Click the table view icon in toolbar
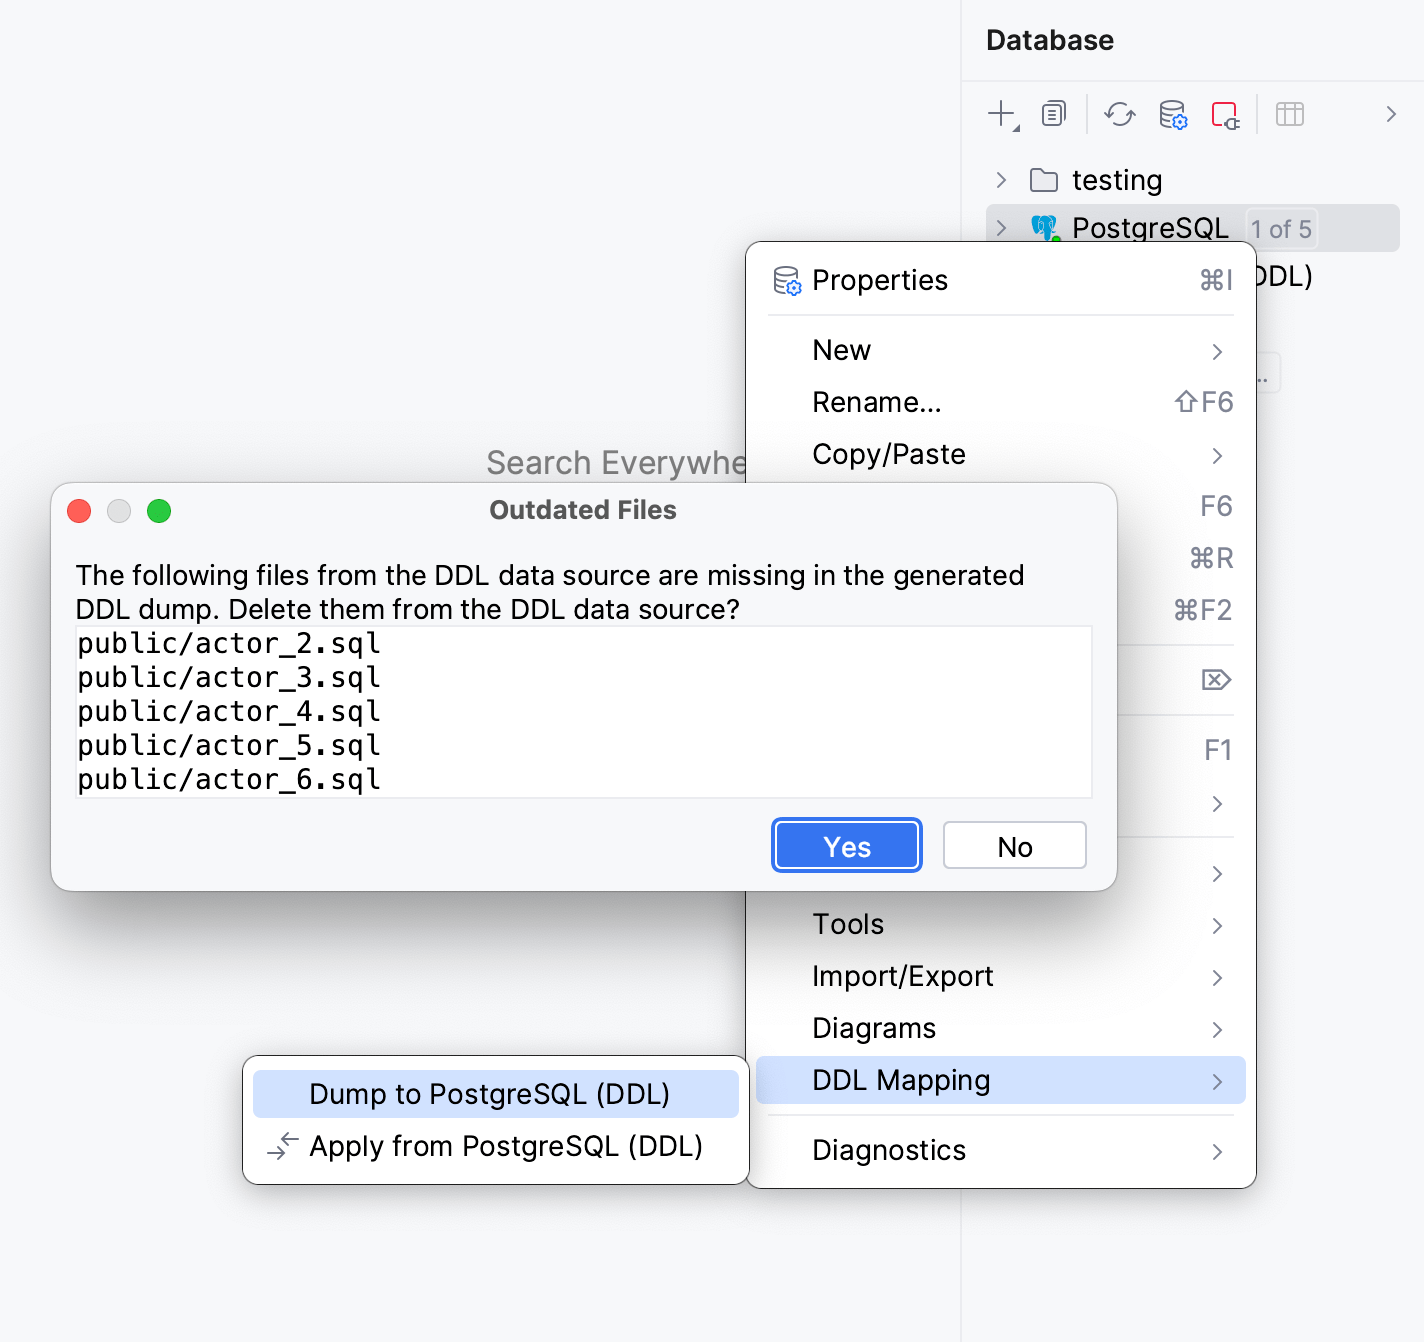Viewport: 1424px width, 1342px height. coord(1289,114)
